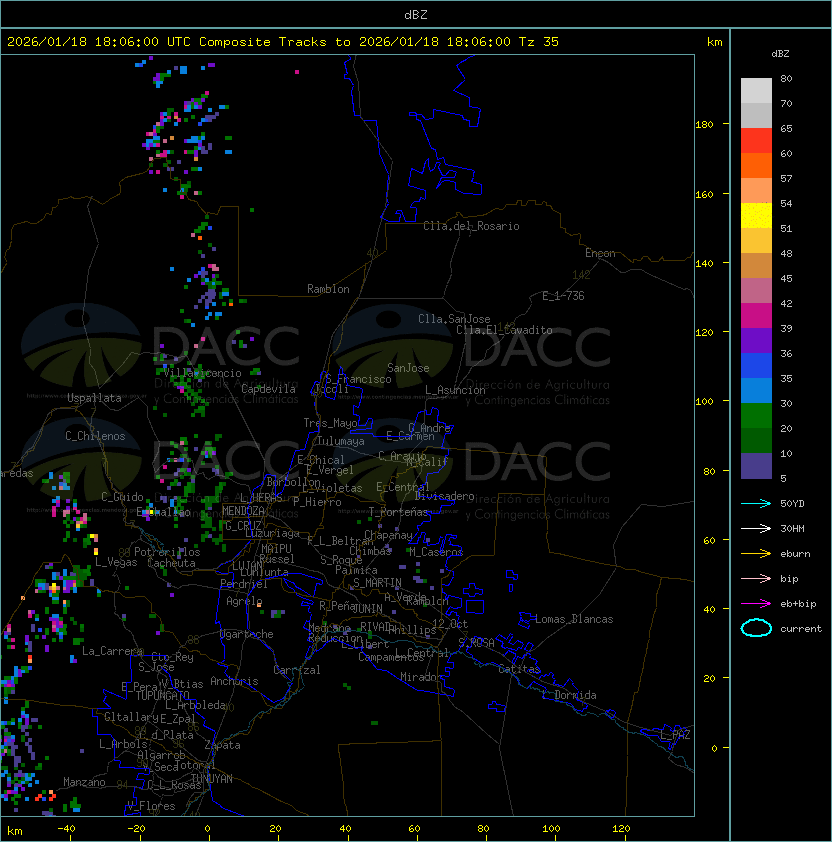Click the 'Composite Tracks' timestamp header text
832x842 pixels.
coord(283,42)
